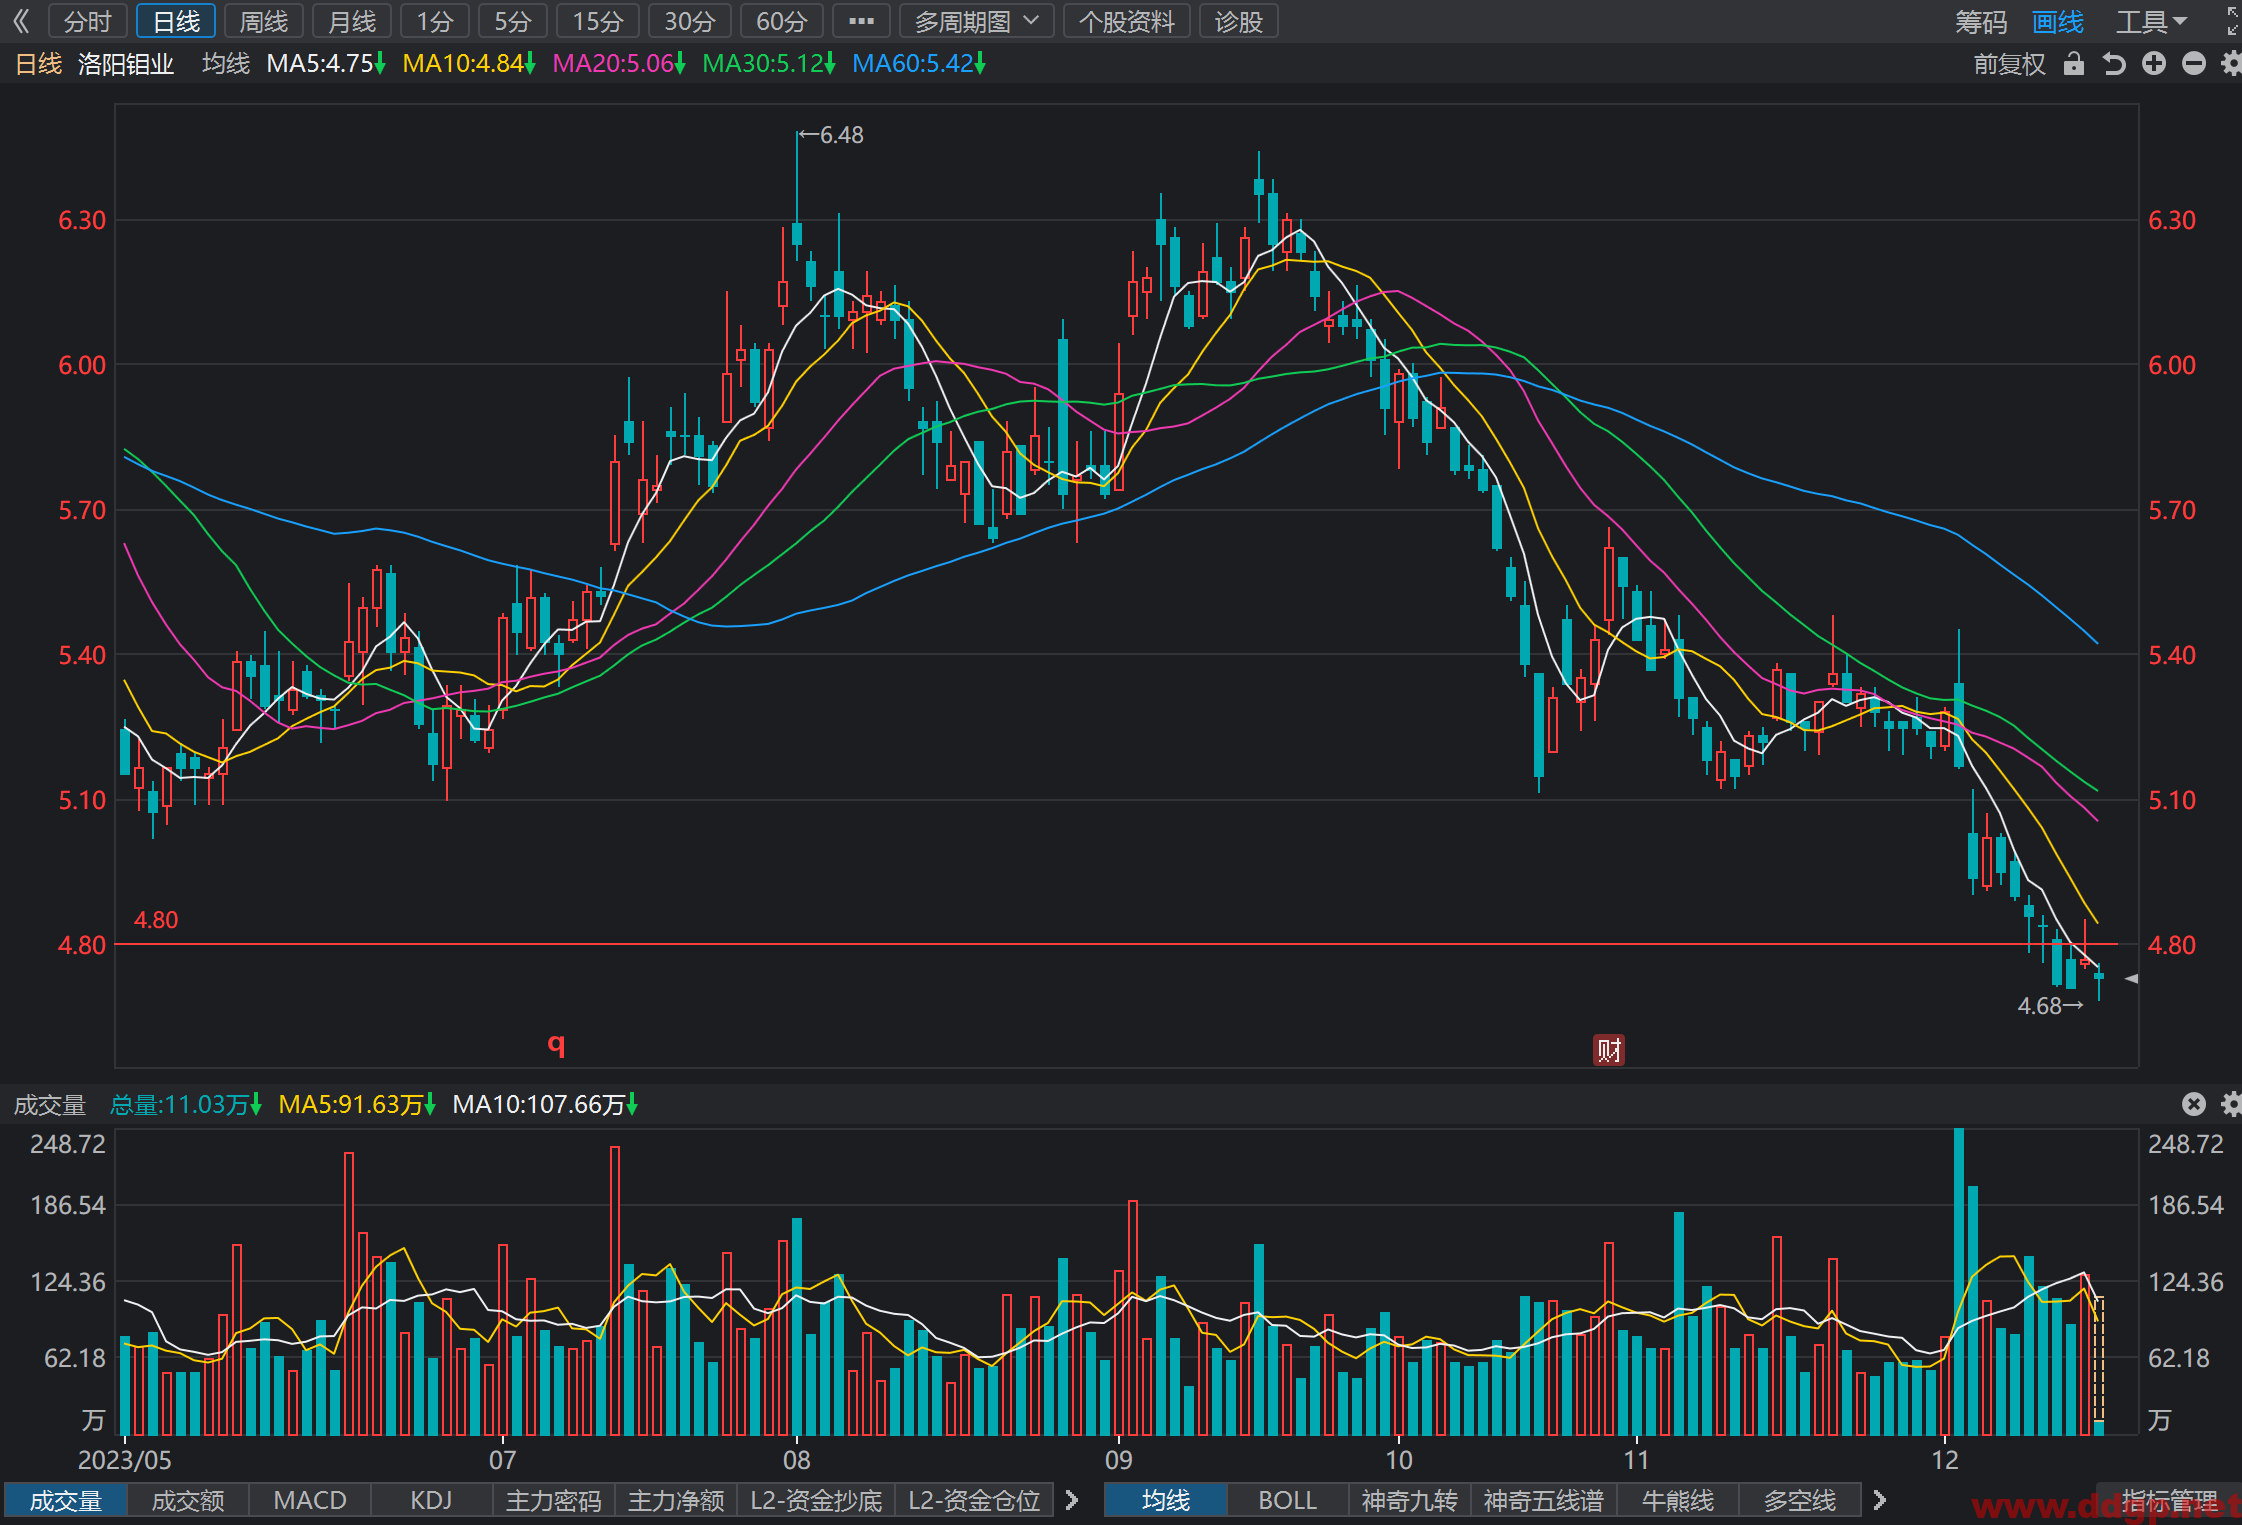Click the fullscreen expand icon
The height and width of the screenshot is (1525, 2242).
pyautogui.click(x=2232, y=21)
